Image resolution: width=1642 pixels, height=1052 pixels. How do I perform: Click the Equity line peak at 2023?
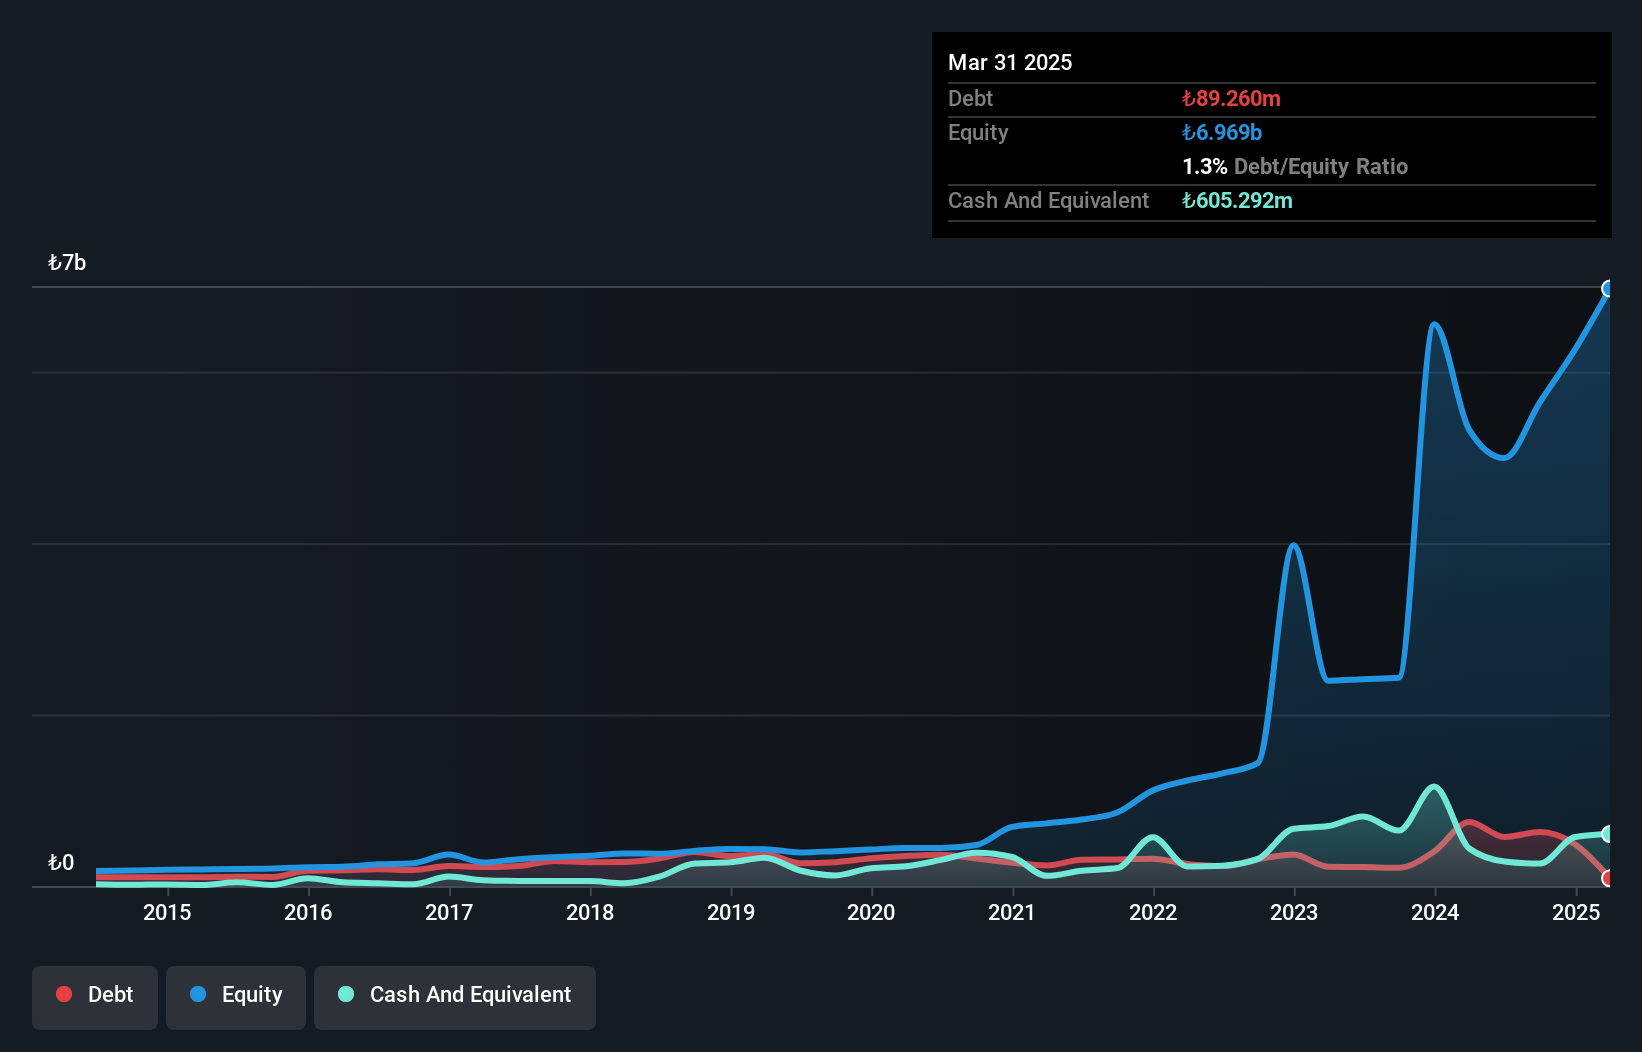tap(1294, 545)
